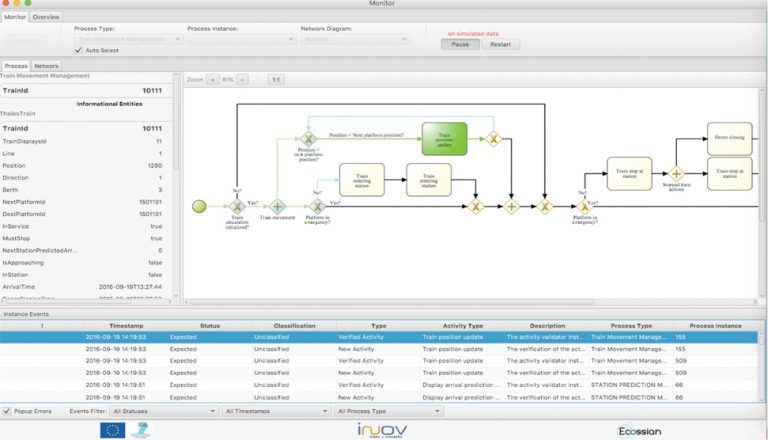Click the Stopped train actions gateway
The height and width of the screenshot is (440, 768).
click(676, 173)
